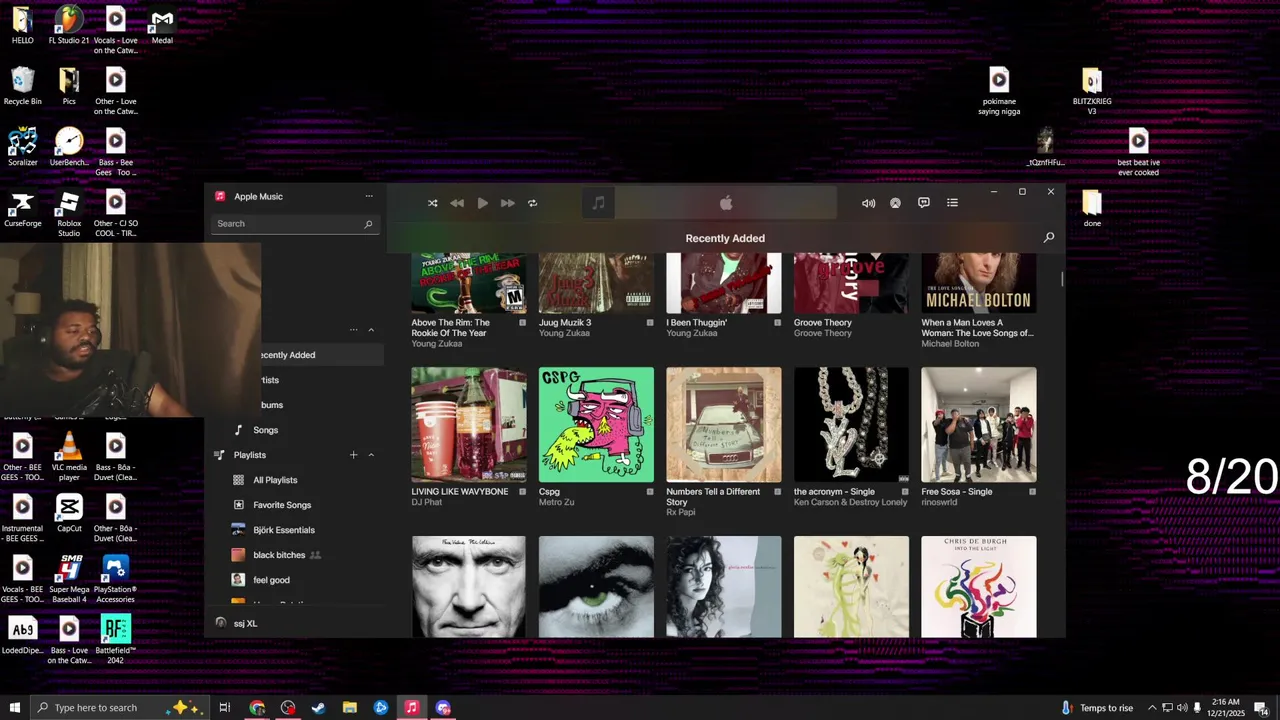Collapse the Playlists section chevron
This screenshot has height=720, width=1280.
pos(371,455)
